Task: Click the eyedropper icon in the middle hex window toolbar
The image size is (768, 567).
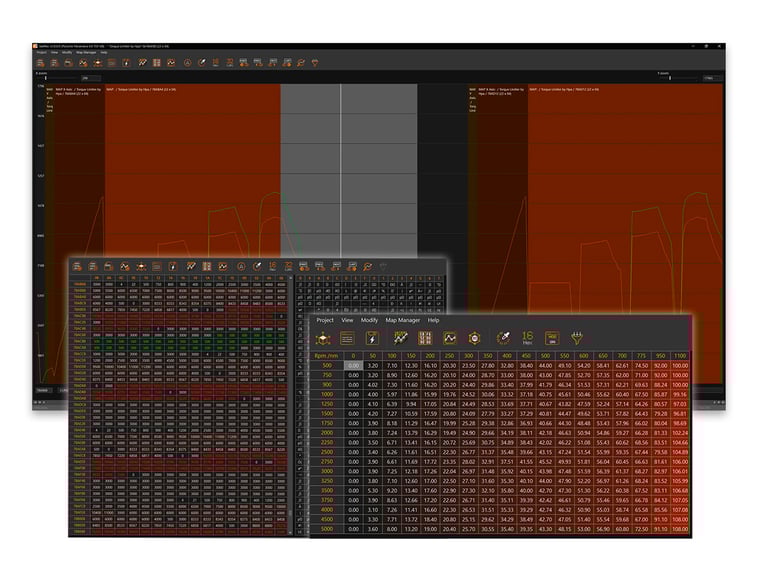Action: tap(257, 266)
